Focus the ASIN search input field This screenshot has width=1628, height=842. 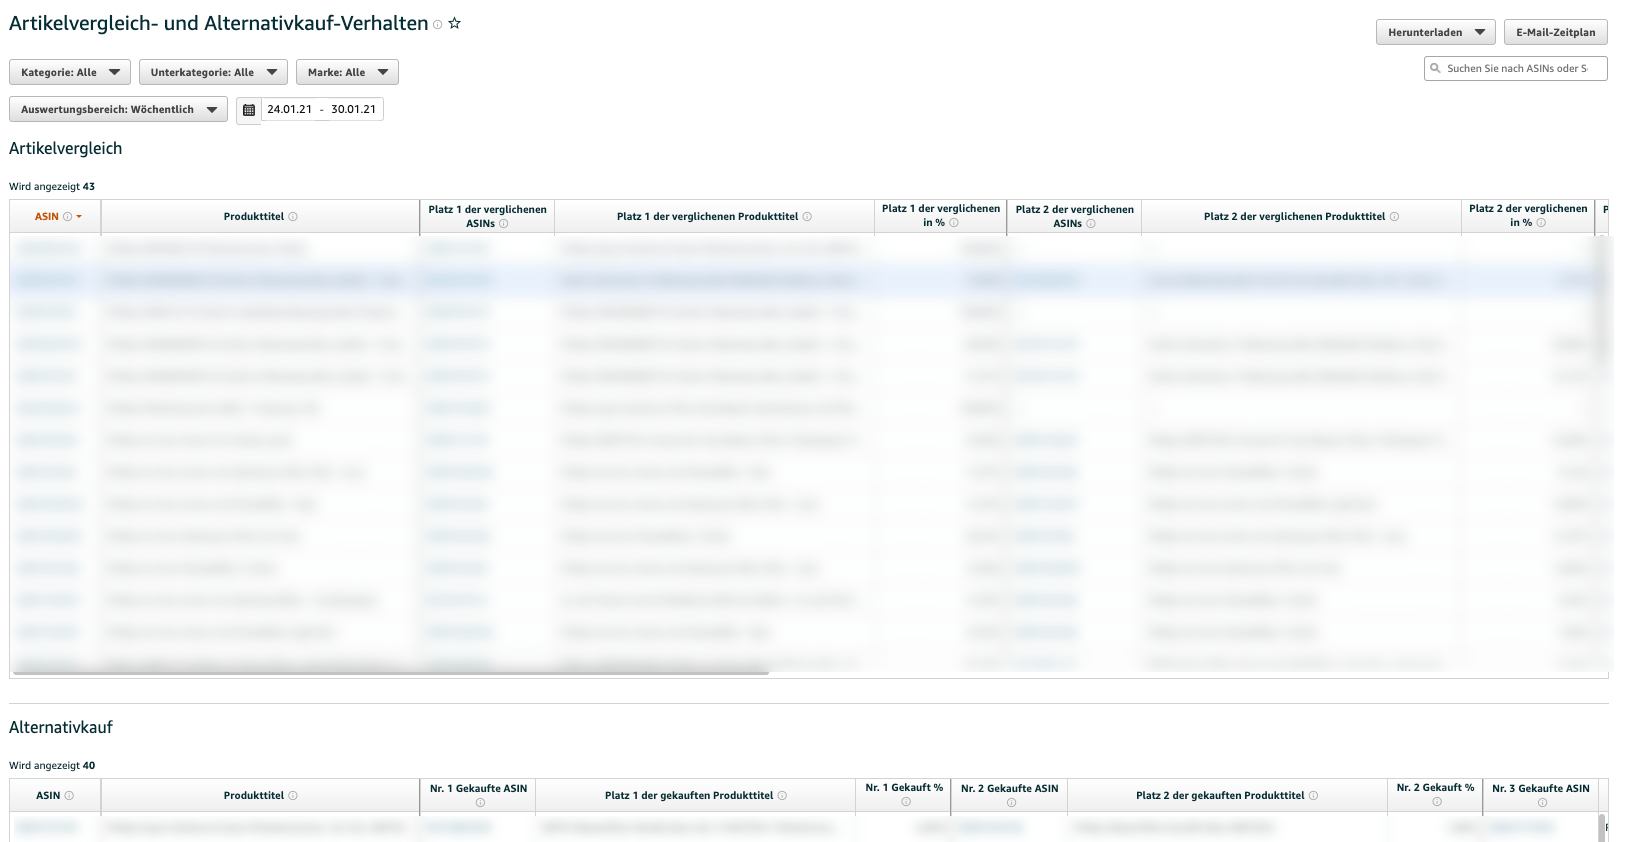click(x=1520, y=68)
